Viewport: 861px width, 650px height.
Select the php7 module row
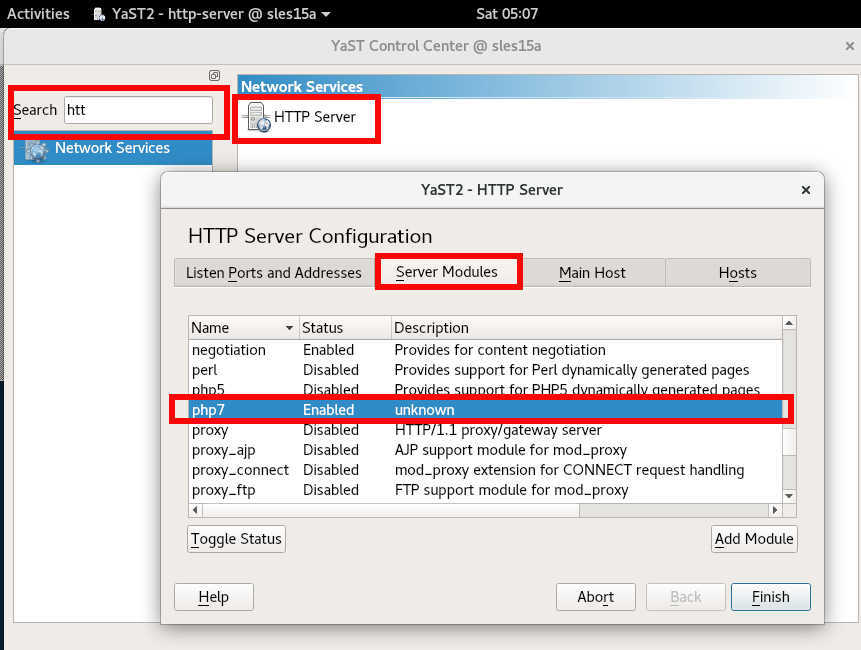(x=485, y=410)
